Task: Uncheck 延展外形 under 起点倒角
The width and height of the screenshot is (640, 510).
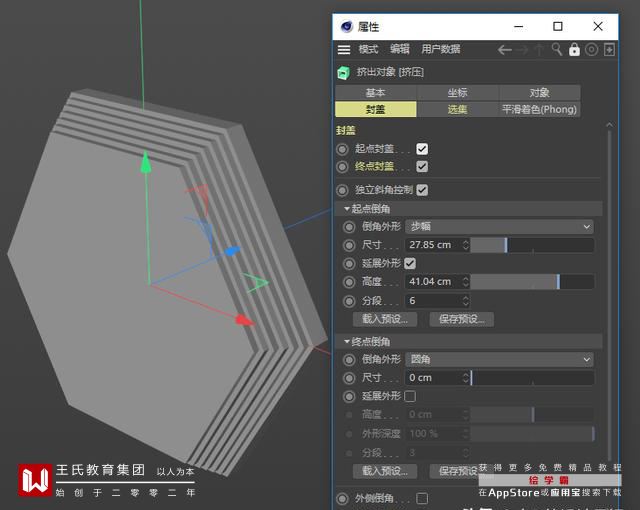Action: click(x=410, y=264)
